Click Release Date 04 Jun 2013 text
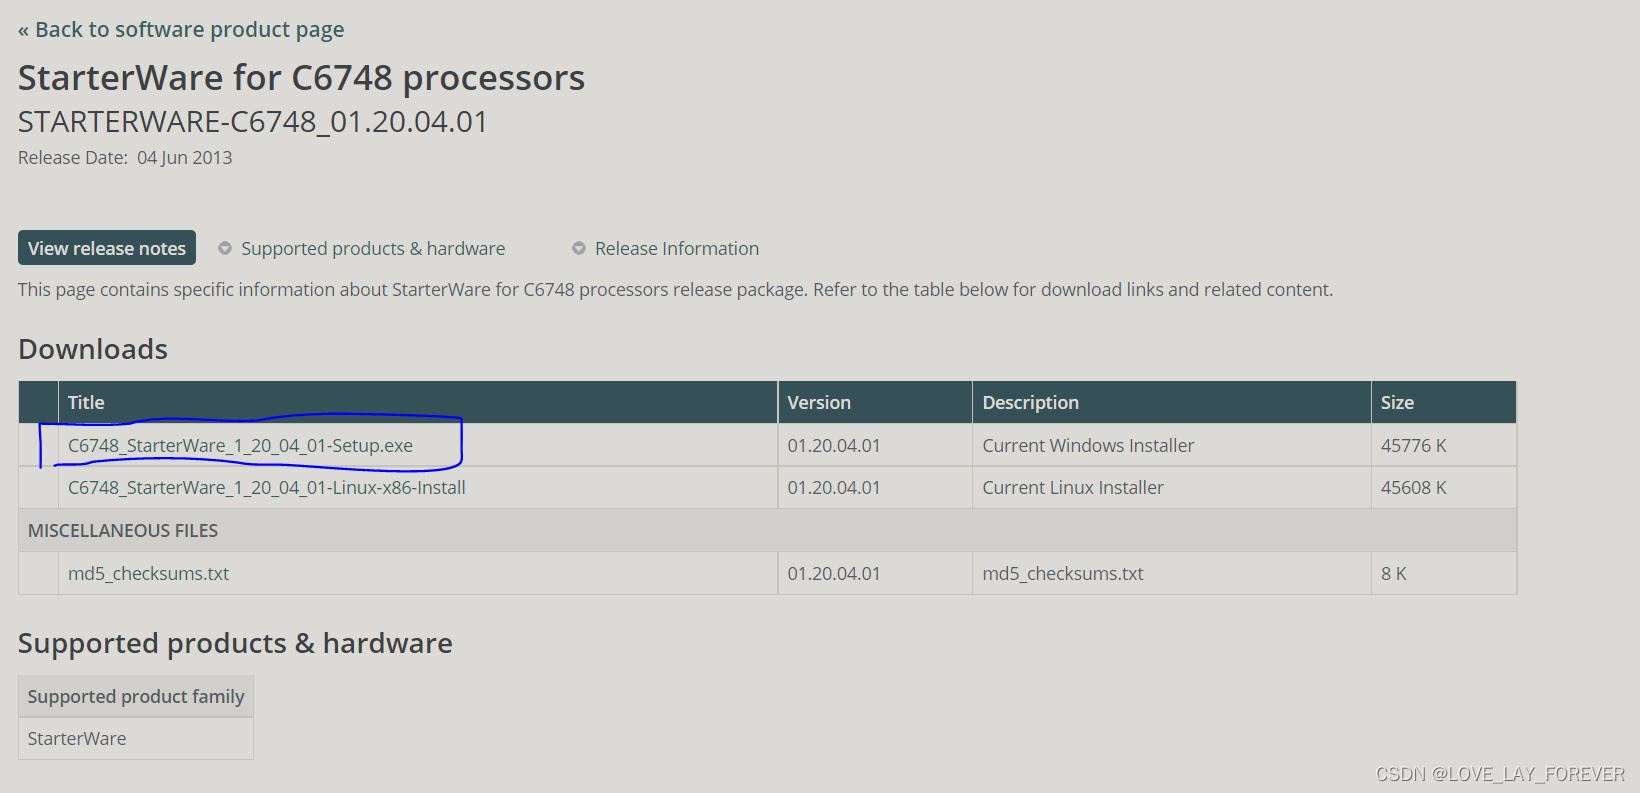Screen dimensions: 1640x793 point(125,158)
